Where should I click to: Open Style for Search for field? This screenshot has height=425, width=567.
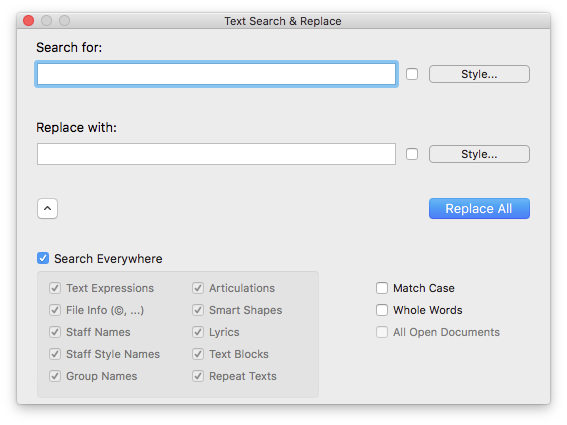click(479, 74)
